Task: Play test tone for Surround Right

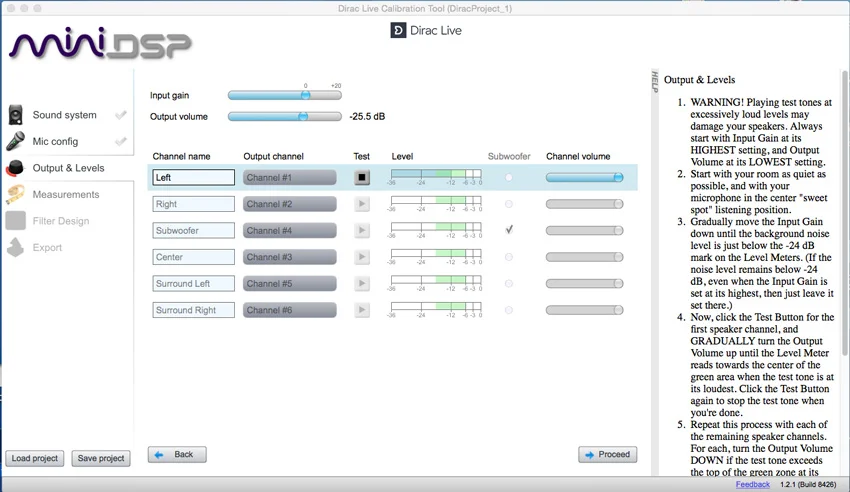Action: click(362, 310)
